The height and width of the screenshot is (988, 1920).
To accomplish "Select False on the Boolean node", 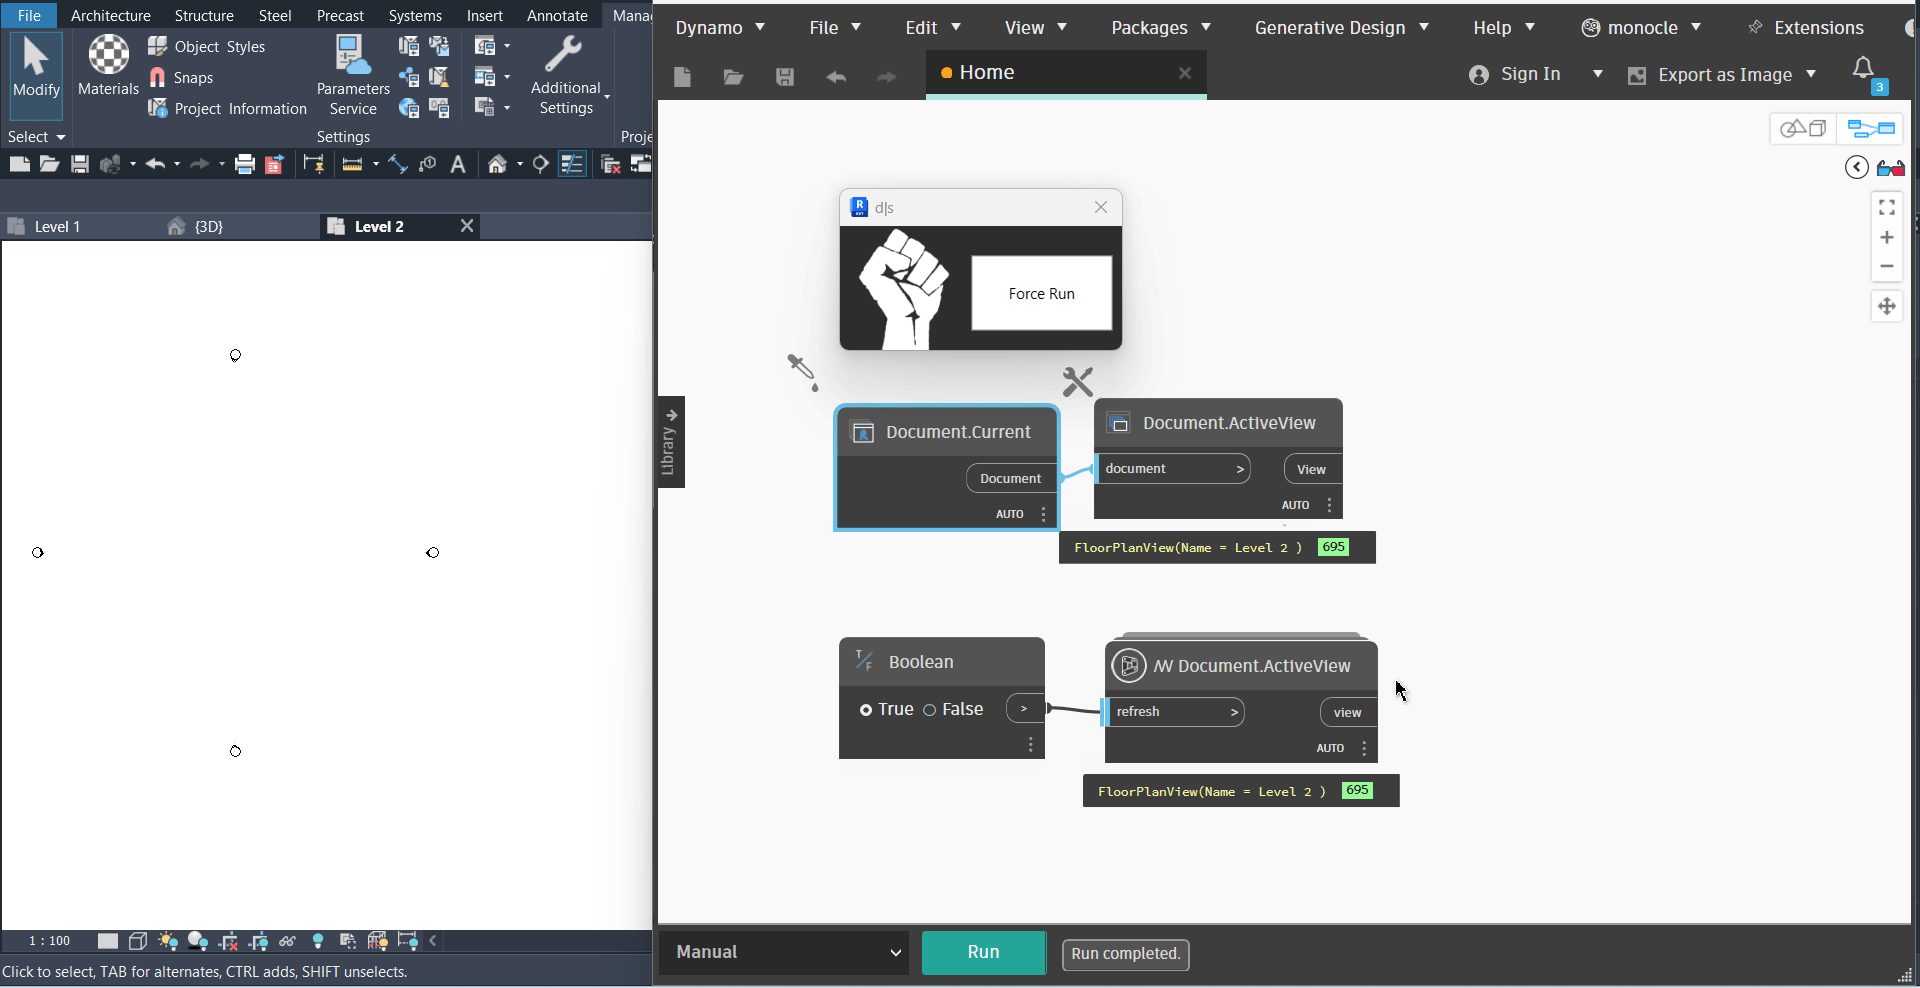I will 930,710.
